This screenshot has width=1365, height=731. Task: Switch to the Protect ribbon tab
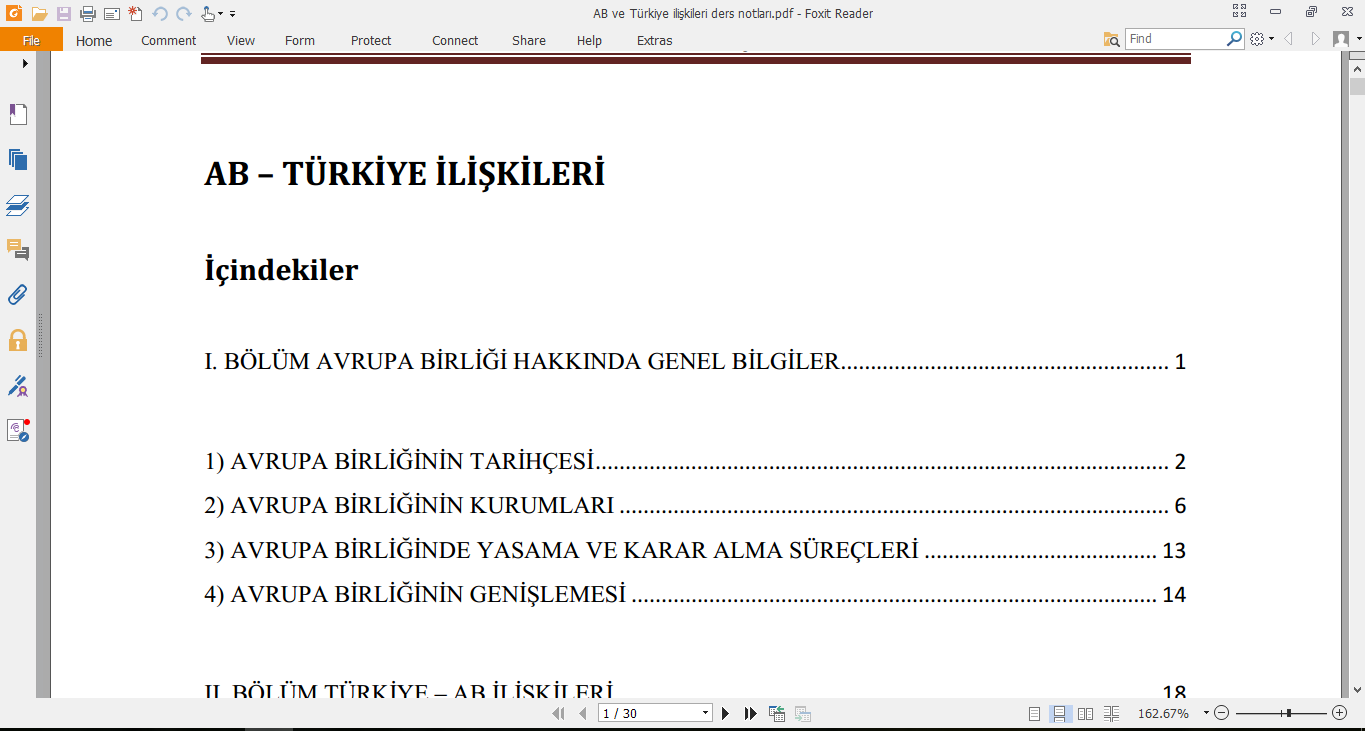pos(371,41)
